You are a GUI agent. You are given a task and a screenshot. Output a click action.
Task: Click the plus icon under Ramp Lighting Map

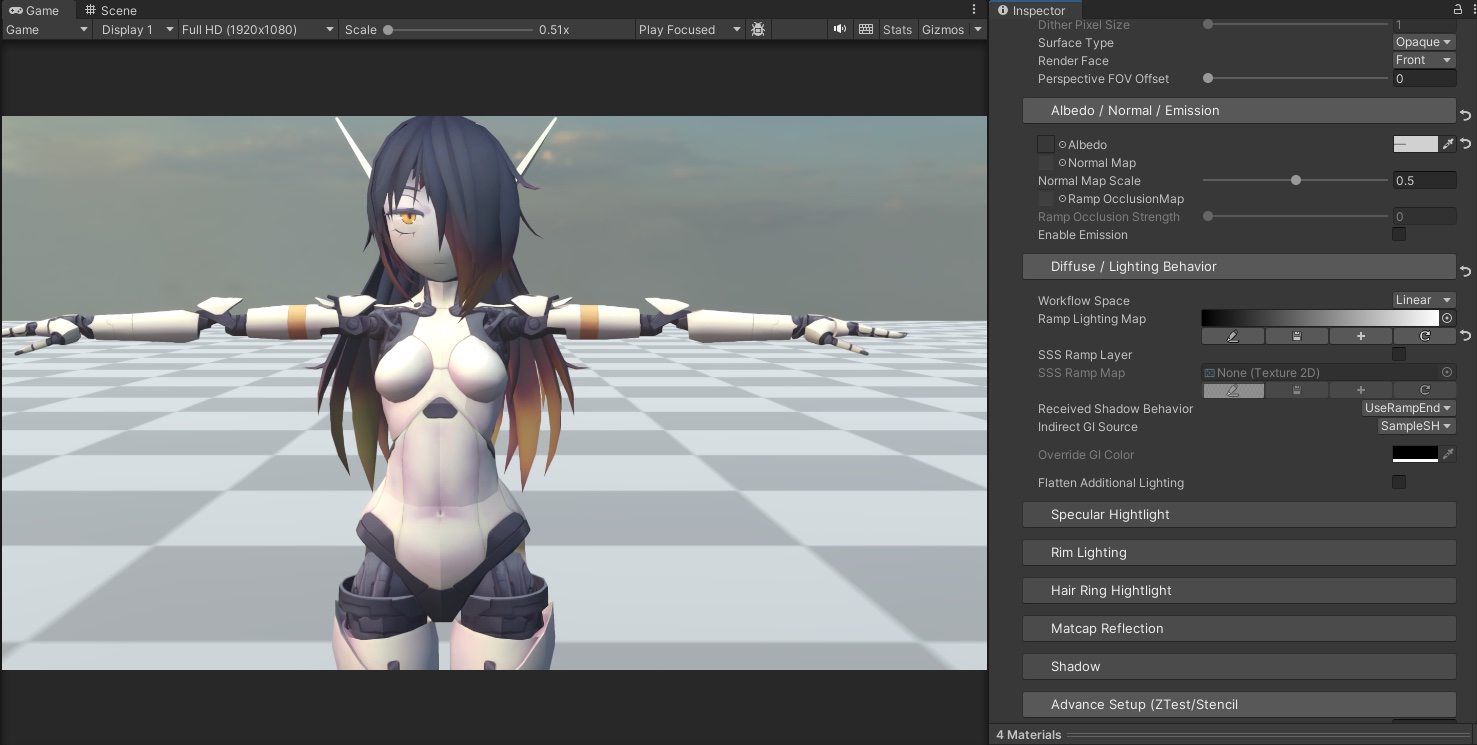tap(1360, 336)
